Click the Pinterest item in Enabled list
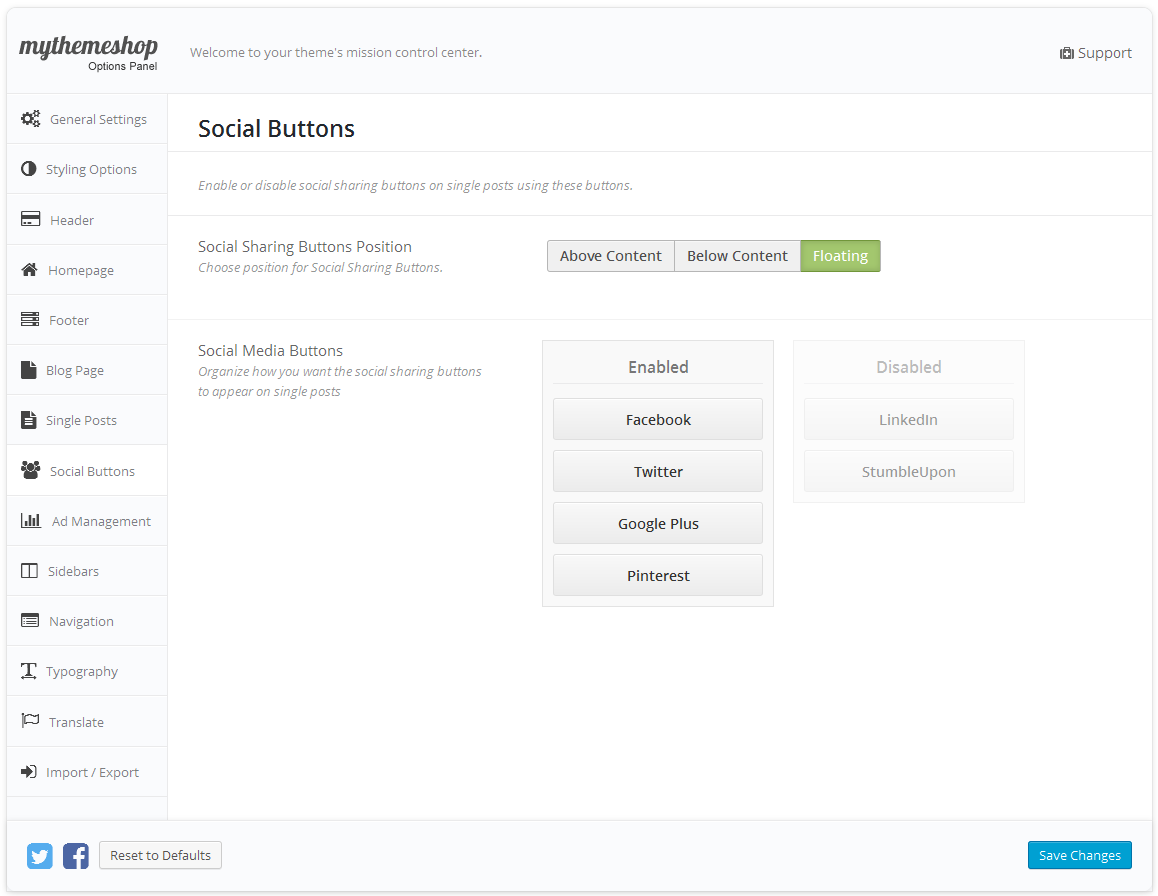 point(658,576)
